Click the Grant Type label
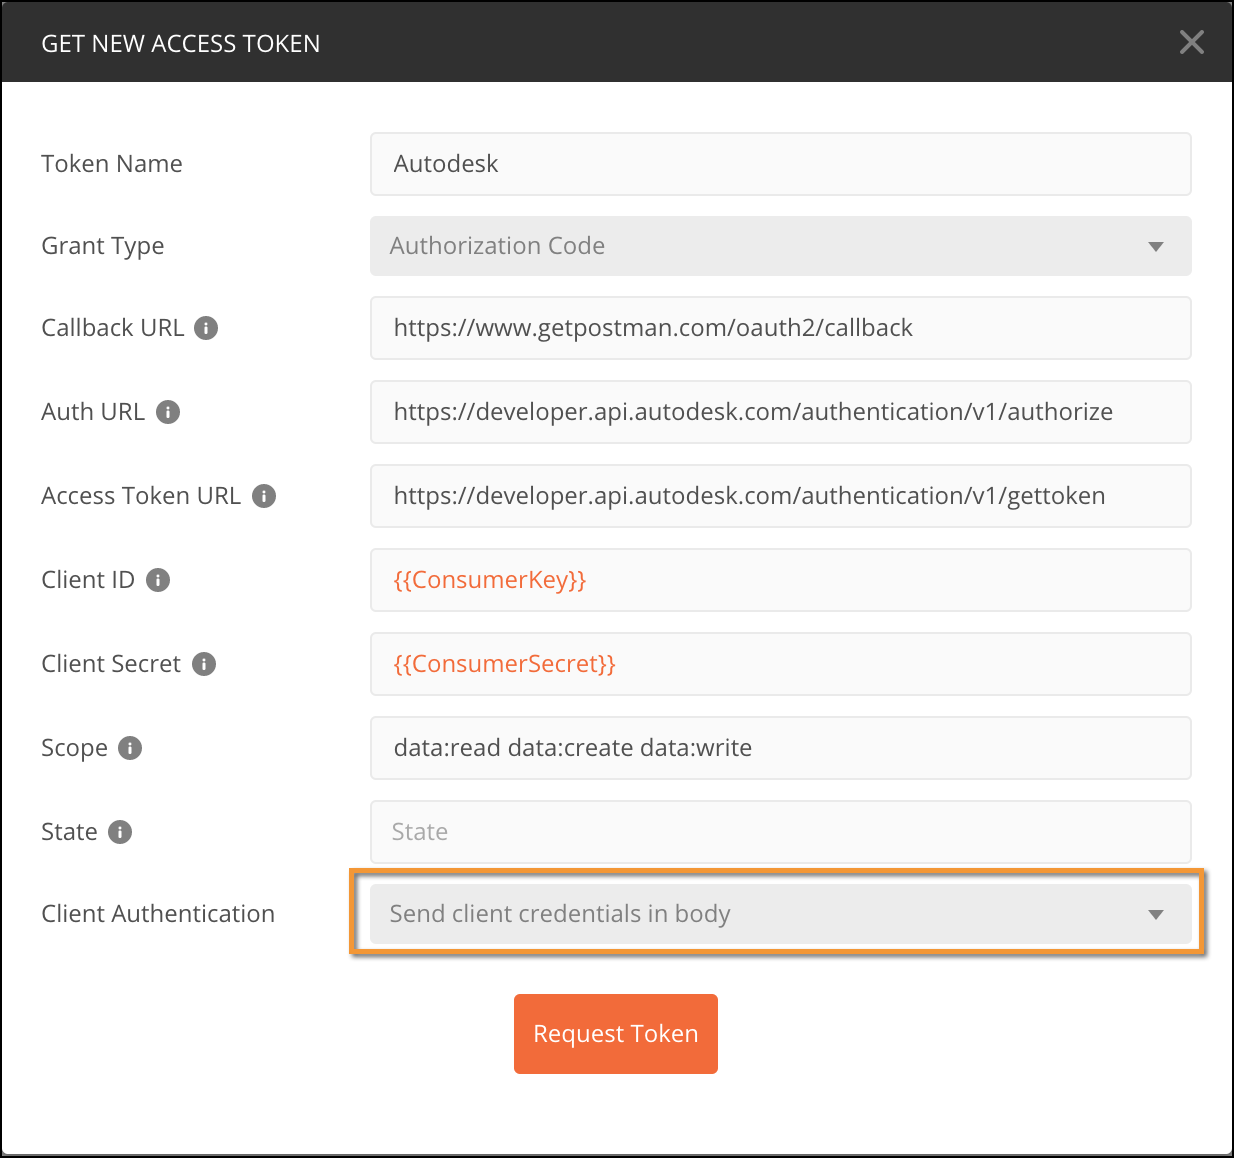 click(103, 246)
